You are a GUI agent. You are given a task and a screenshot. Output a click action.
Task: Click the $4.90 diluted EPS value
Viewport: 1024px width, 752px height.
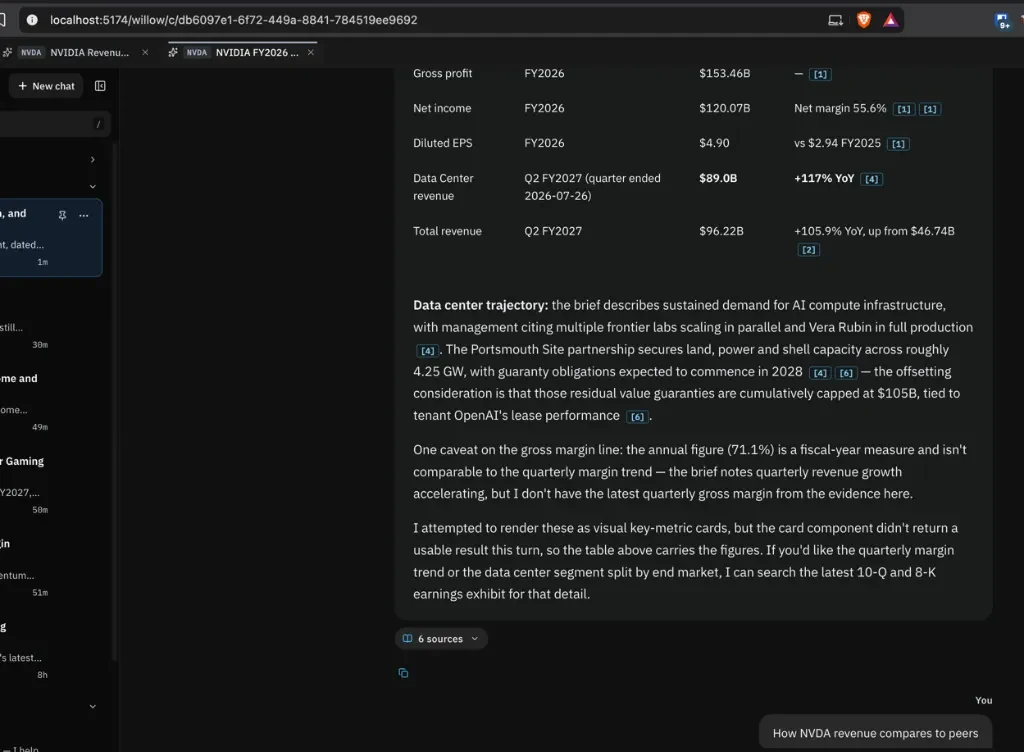tap(714, 143)
